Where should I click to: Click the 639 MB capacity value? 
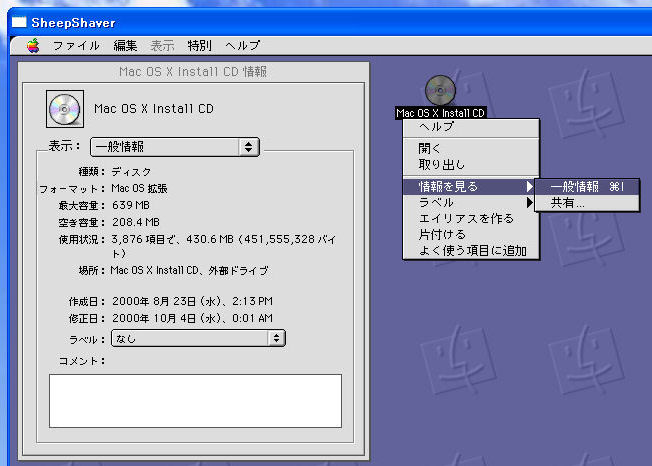(131, 205)
